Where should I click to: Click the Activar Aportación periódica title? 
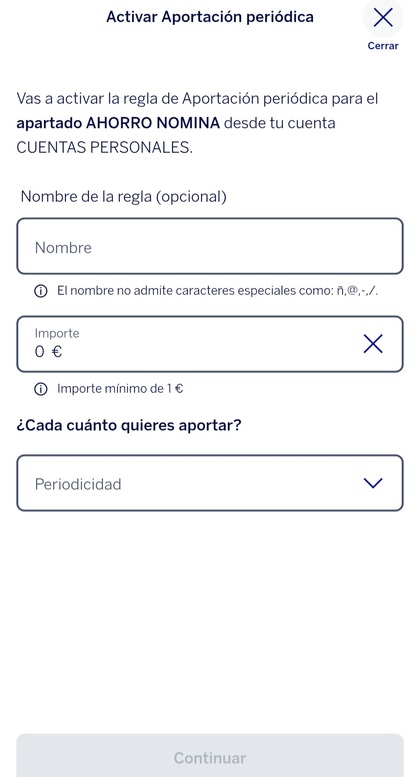click(210, 17)
